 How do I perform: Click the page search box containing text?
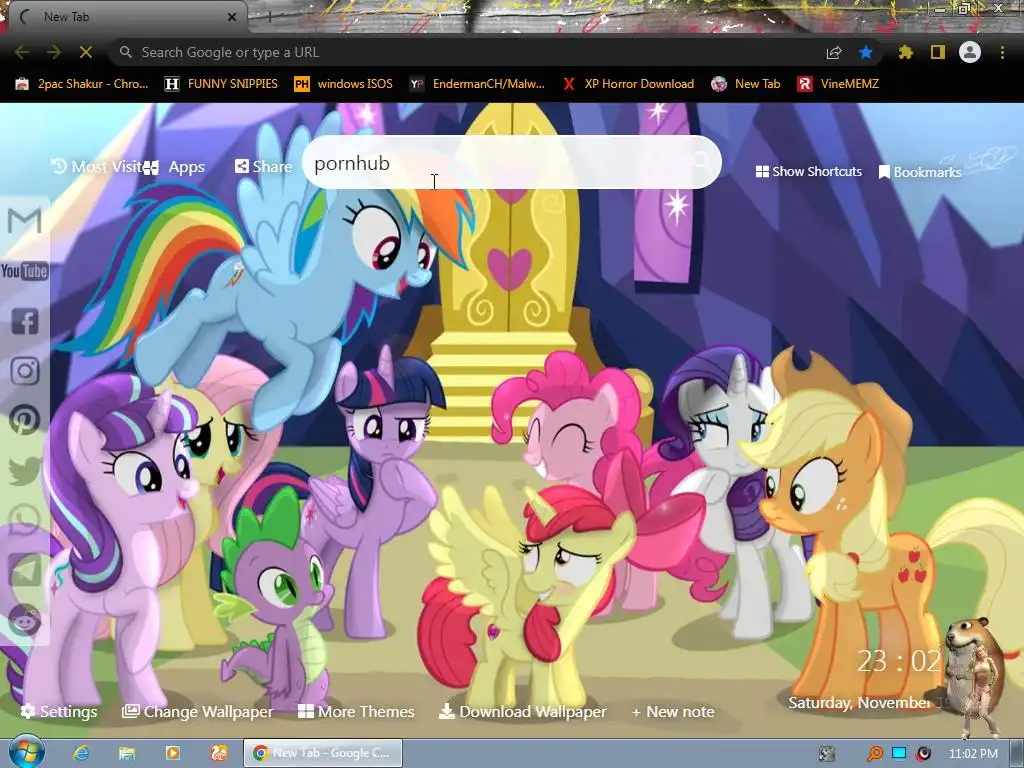click(x=511, y=163)
